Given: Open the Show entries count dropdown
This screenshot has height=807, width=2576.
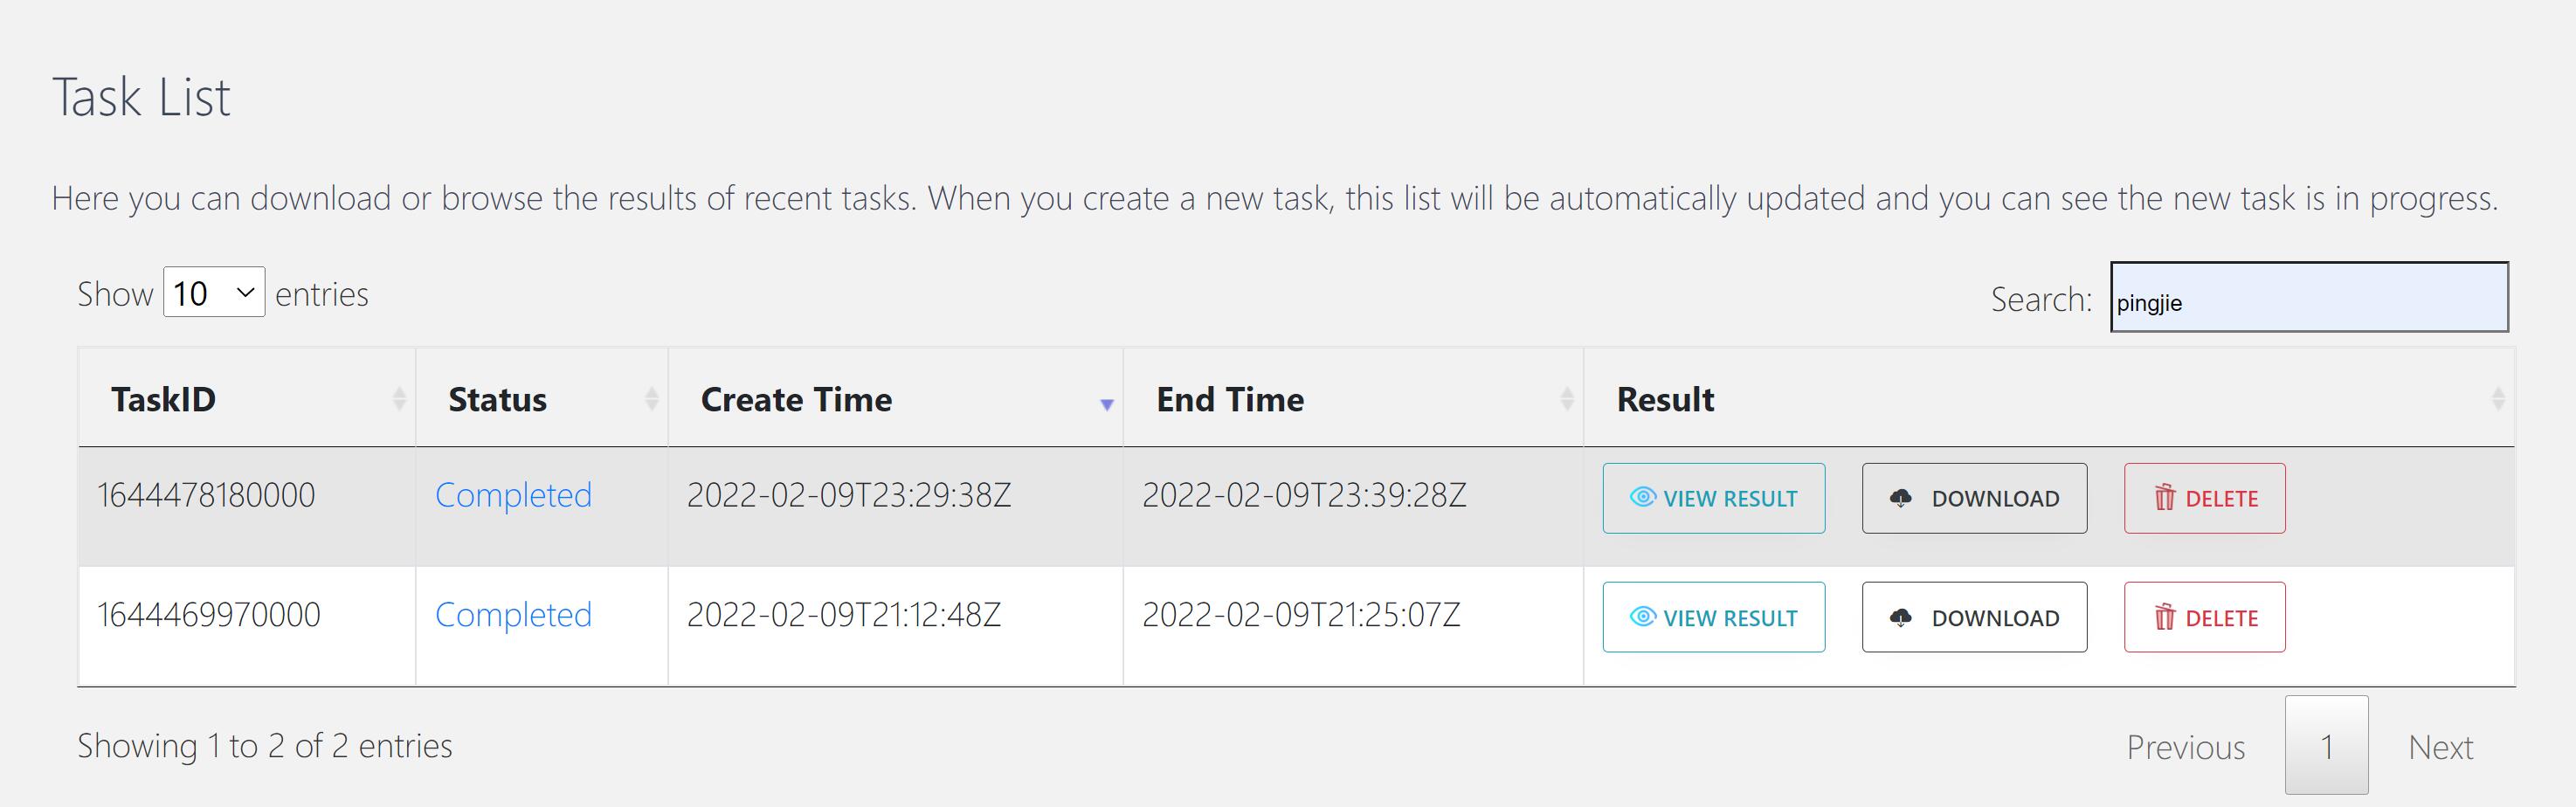Looking at the screenshot, I should pyautogui.click(x=214, y=292).
